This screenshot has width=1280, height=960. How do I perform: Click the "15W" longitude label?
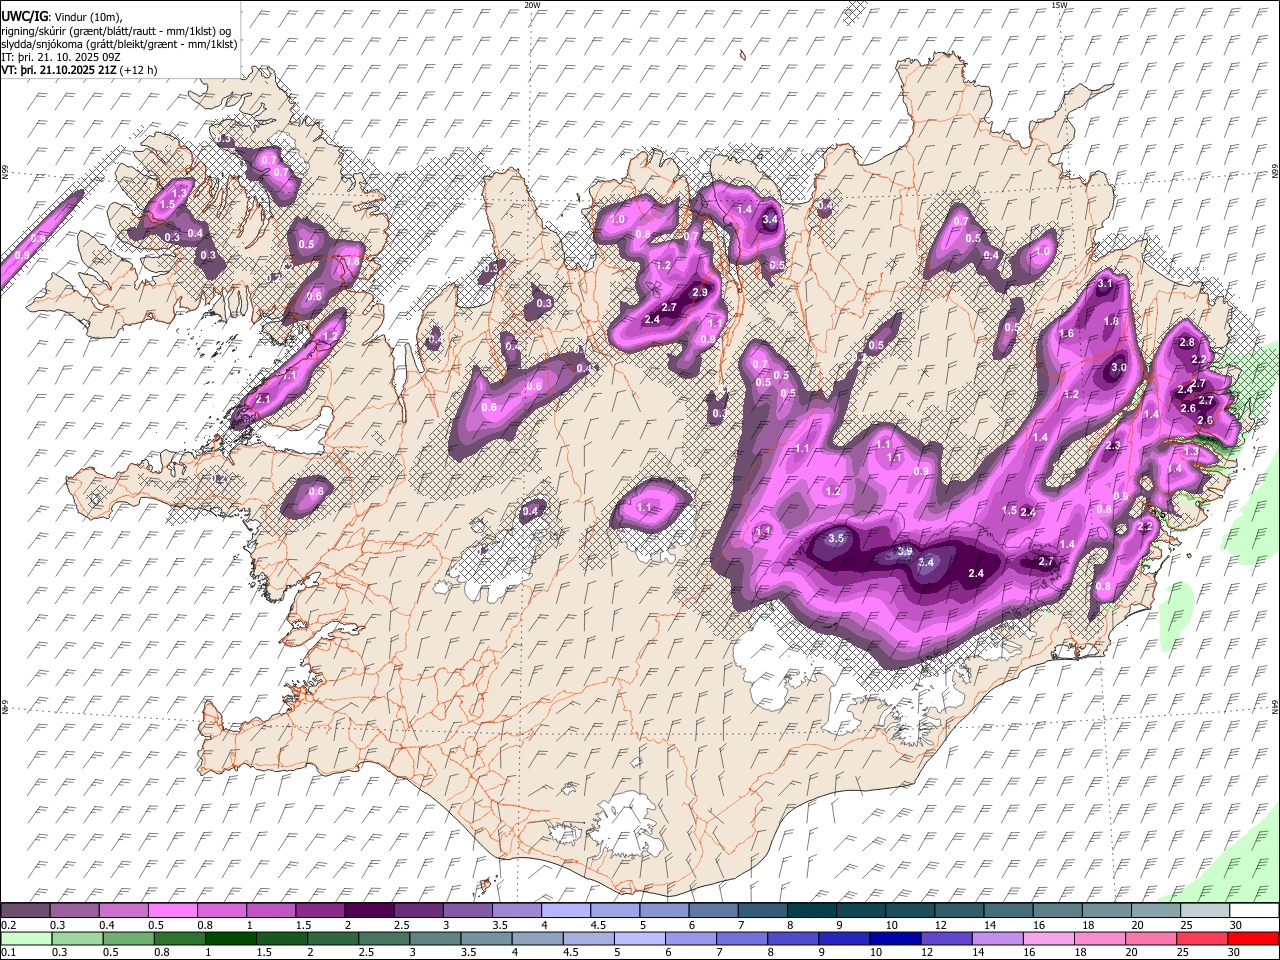coord(1059,5)
